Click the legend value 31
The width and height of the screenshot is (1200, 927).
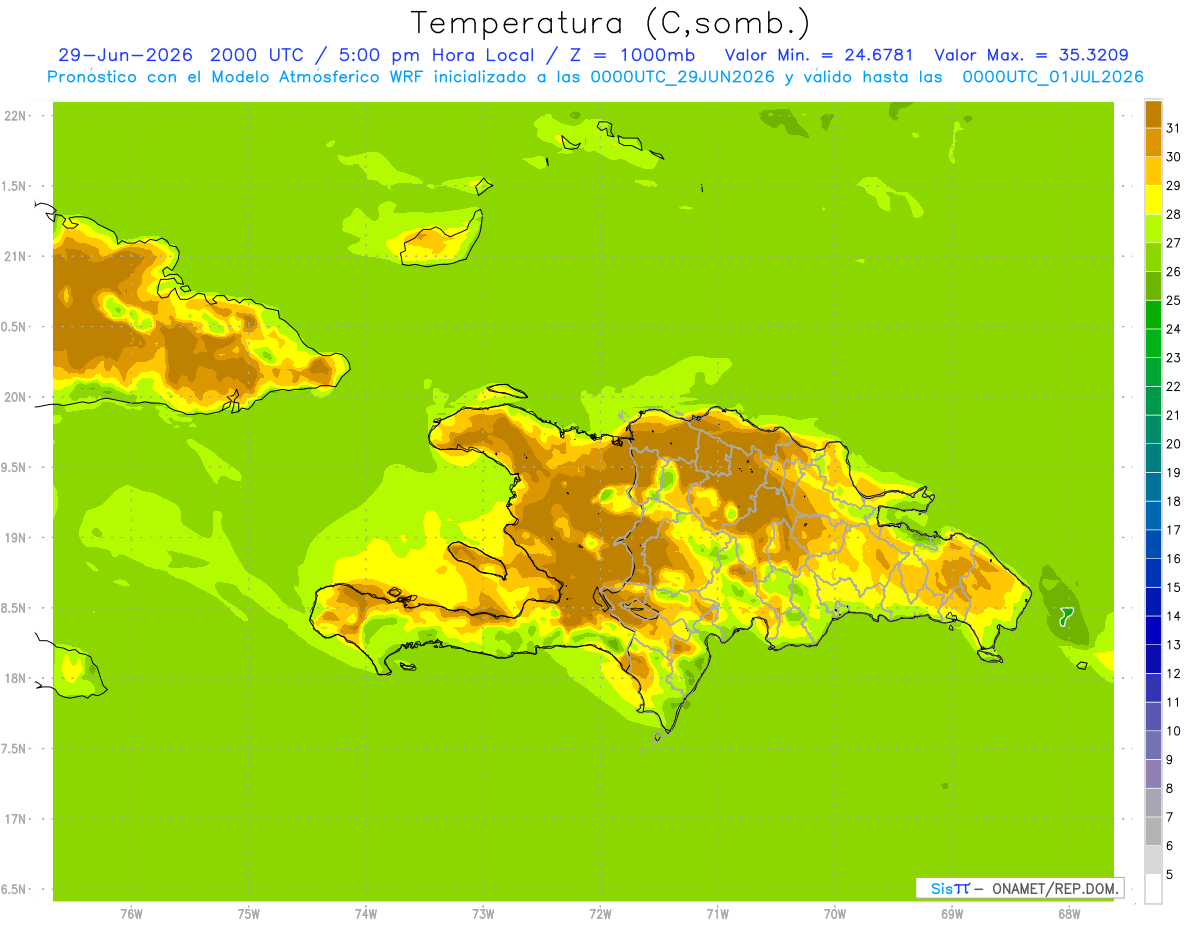point(1173,128)
